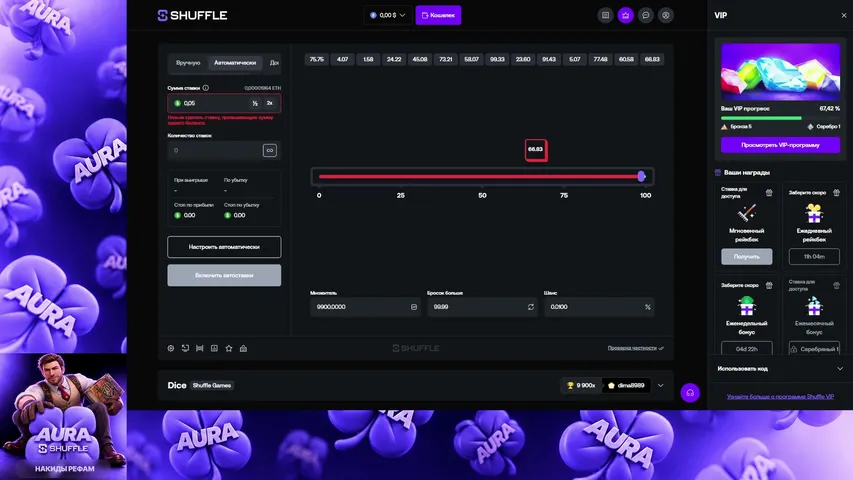This screenshot has height=480, width=853.
Task: Click gift icon on Мгновенный рейкбек card
Action: 769,192
